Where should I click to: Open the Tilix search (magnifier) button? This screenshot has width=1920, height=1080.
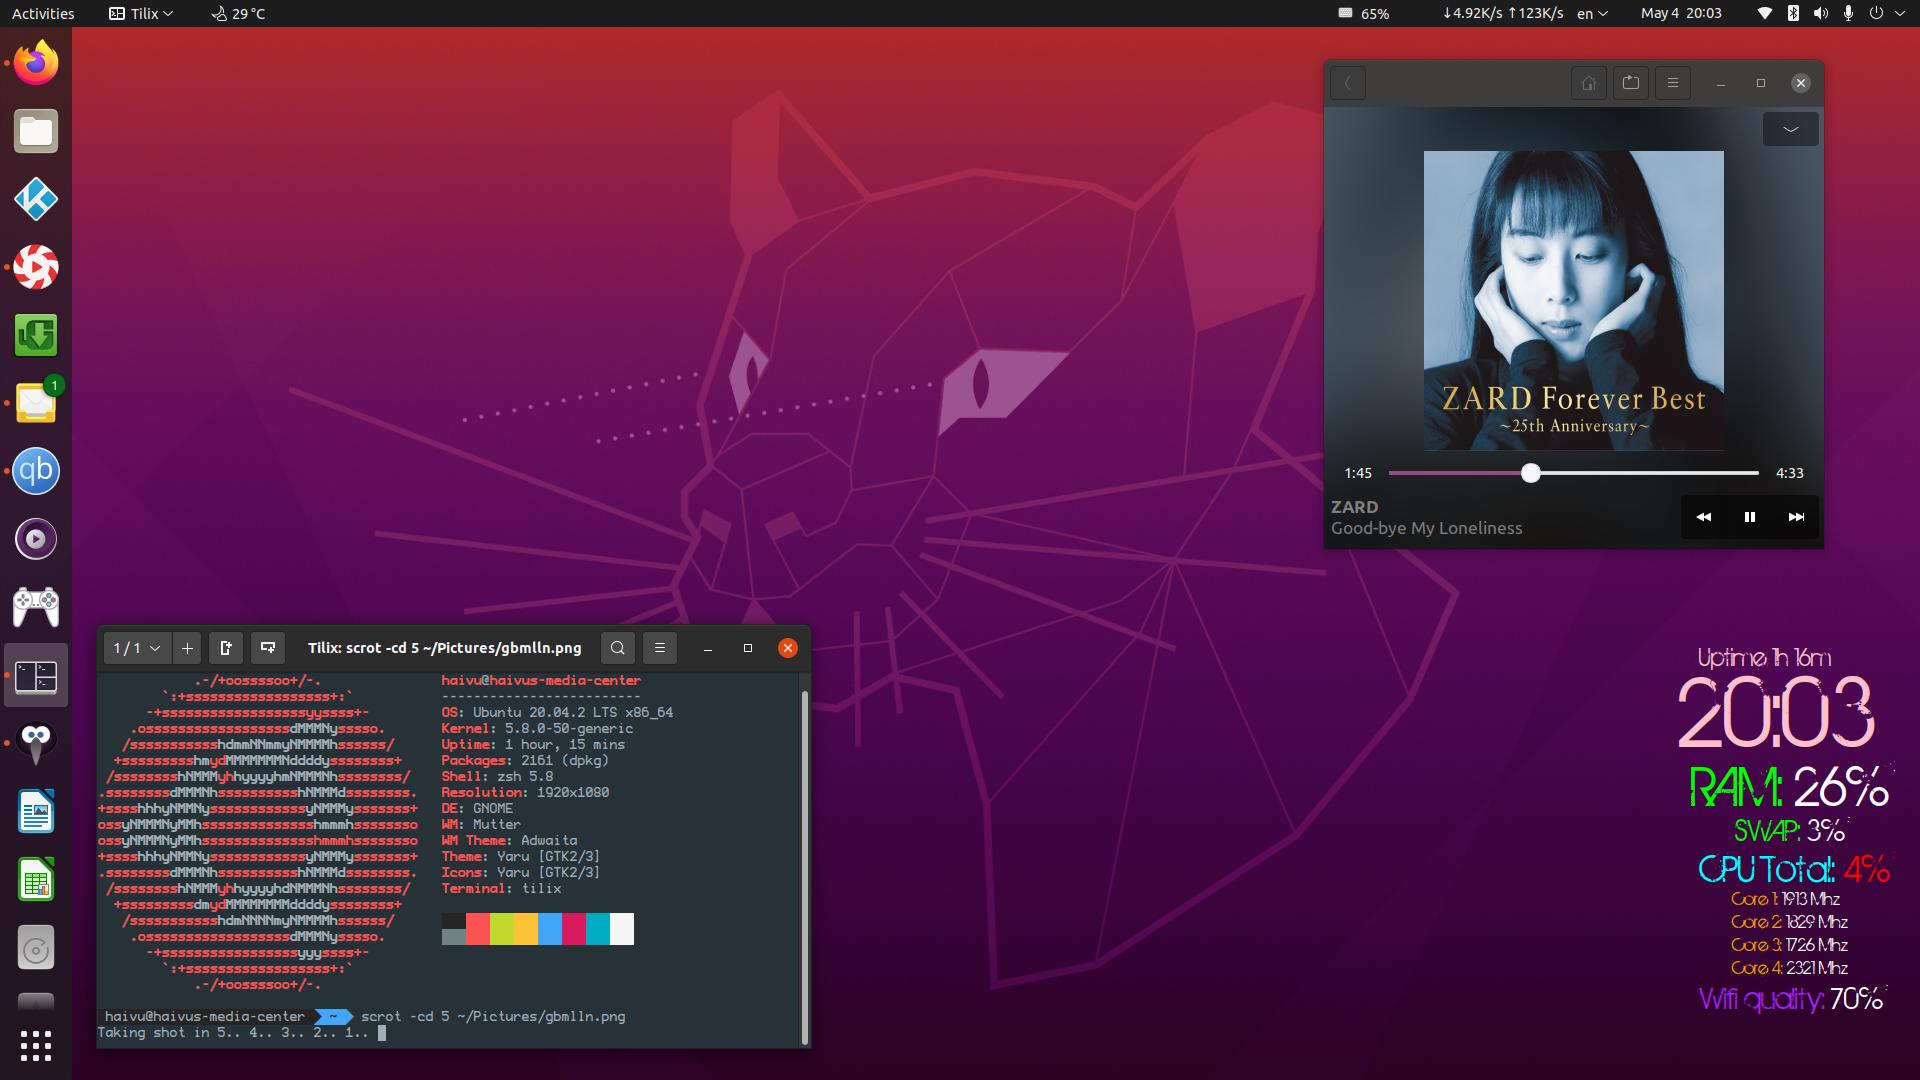pos(618,648)
